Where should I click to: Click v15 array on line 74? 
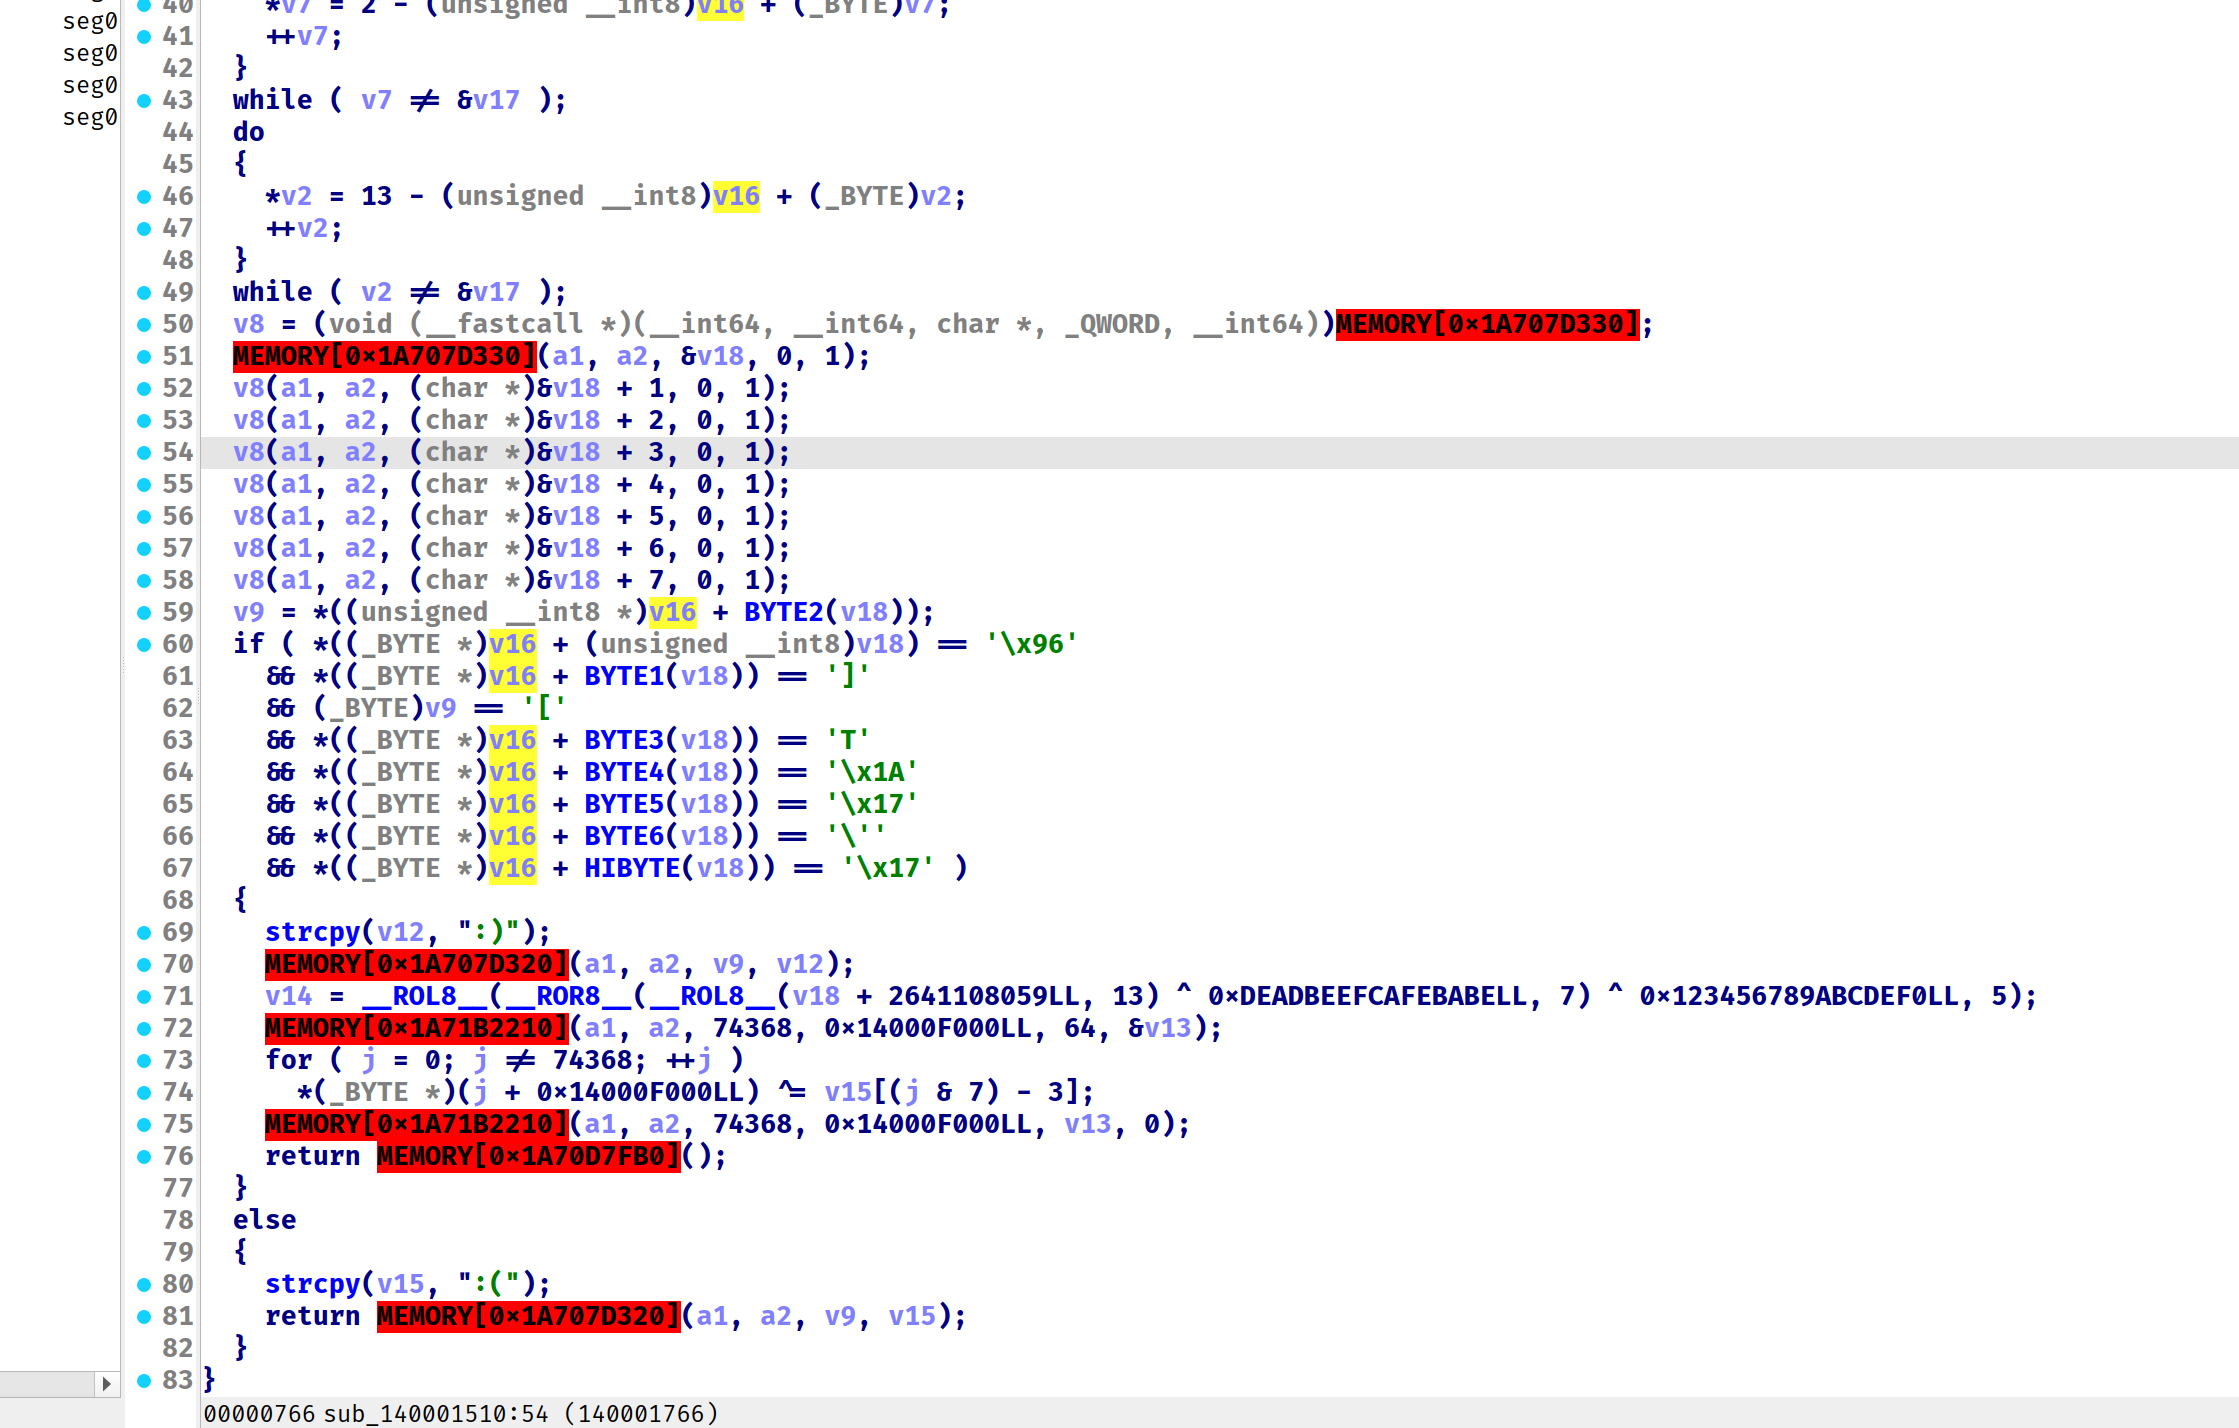pyautogui.click(x=848, y=1092)
